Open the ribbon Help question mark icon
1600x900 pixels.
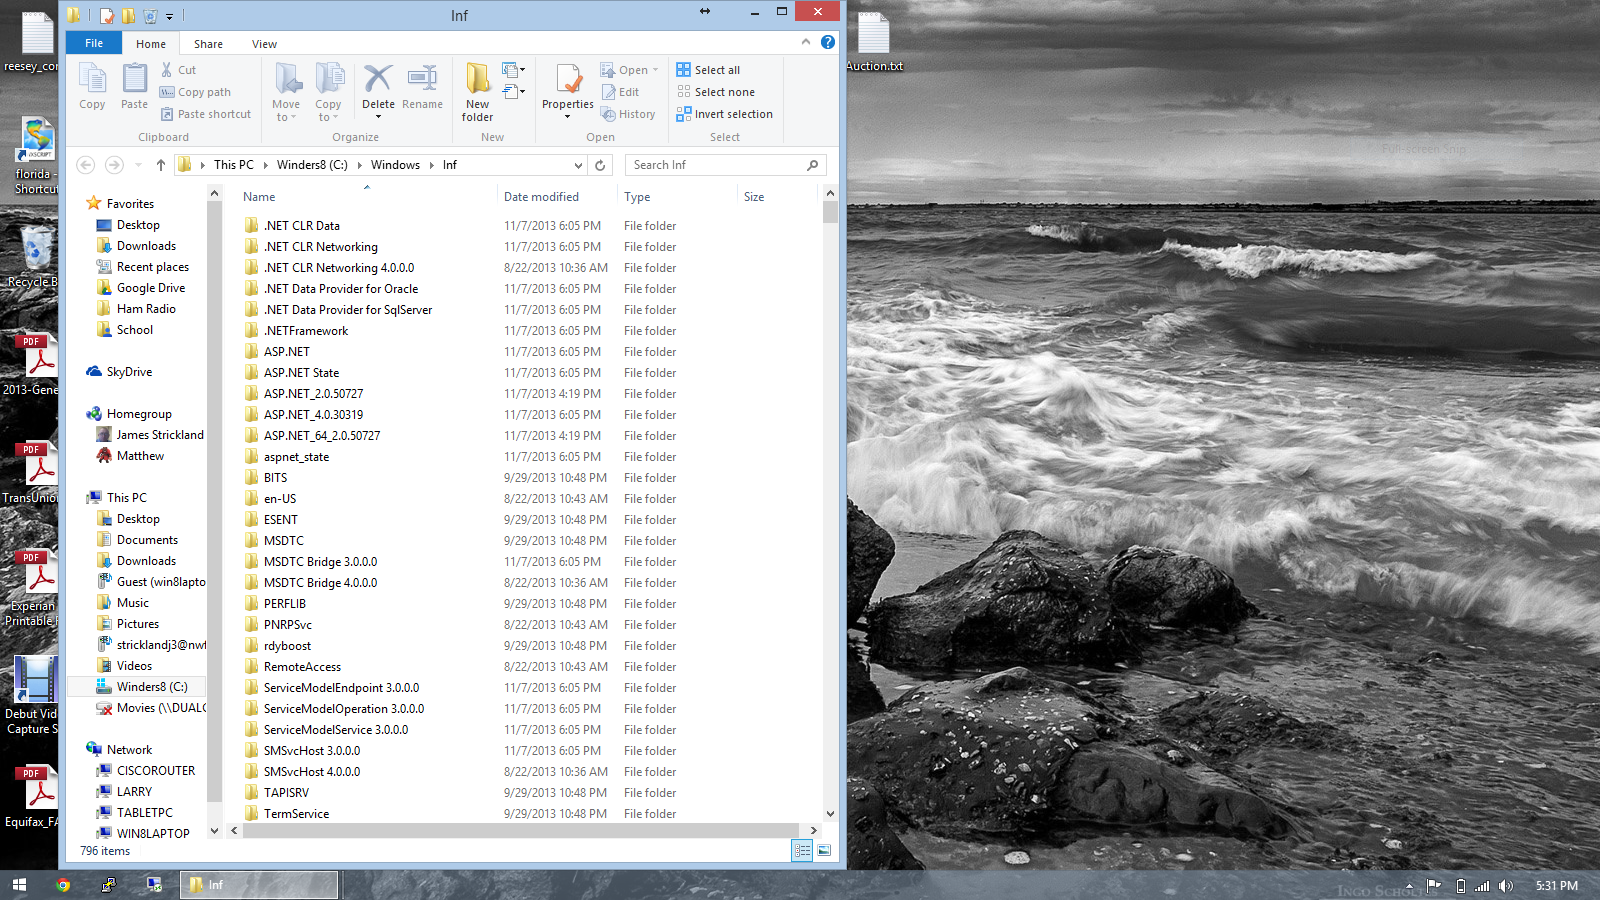(828, 42)
